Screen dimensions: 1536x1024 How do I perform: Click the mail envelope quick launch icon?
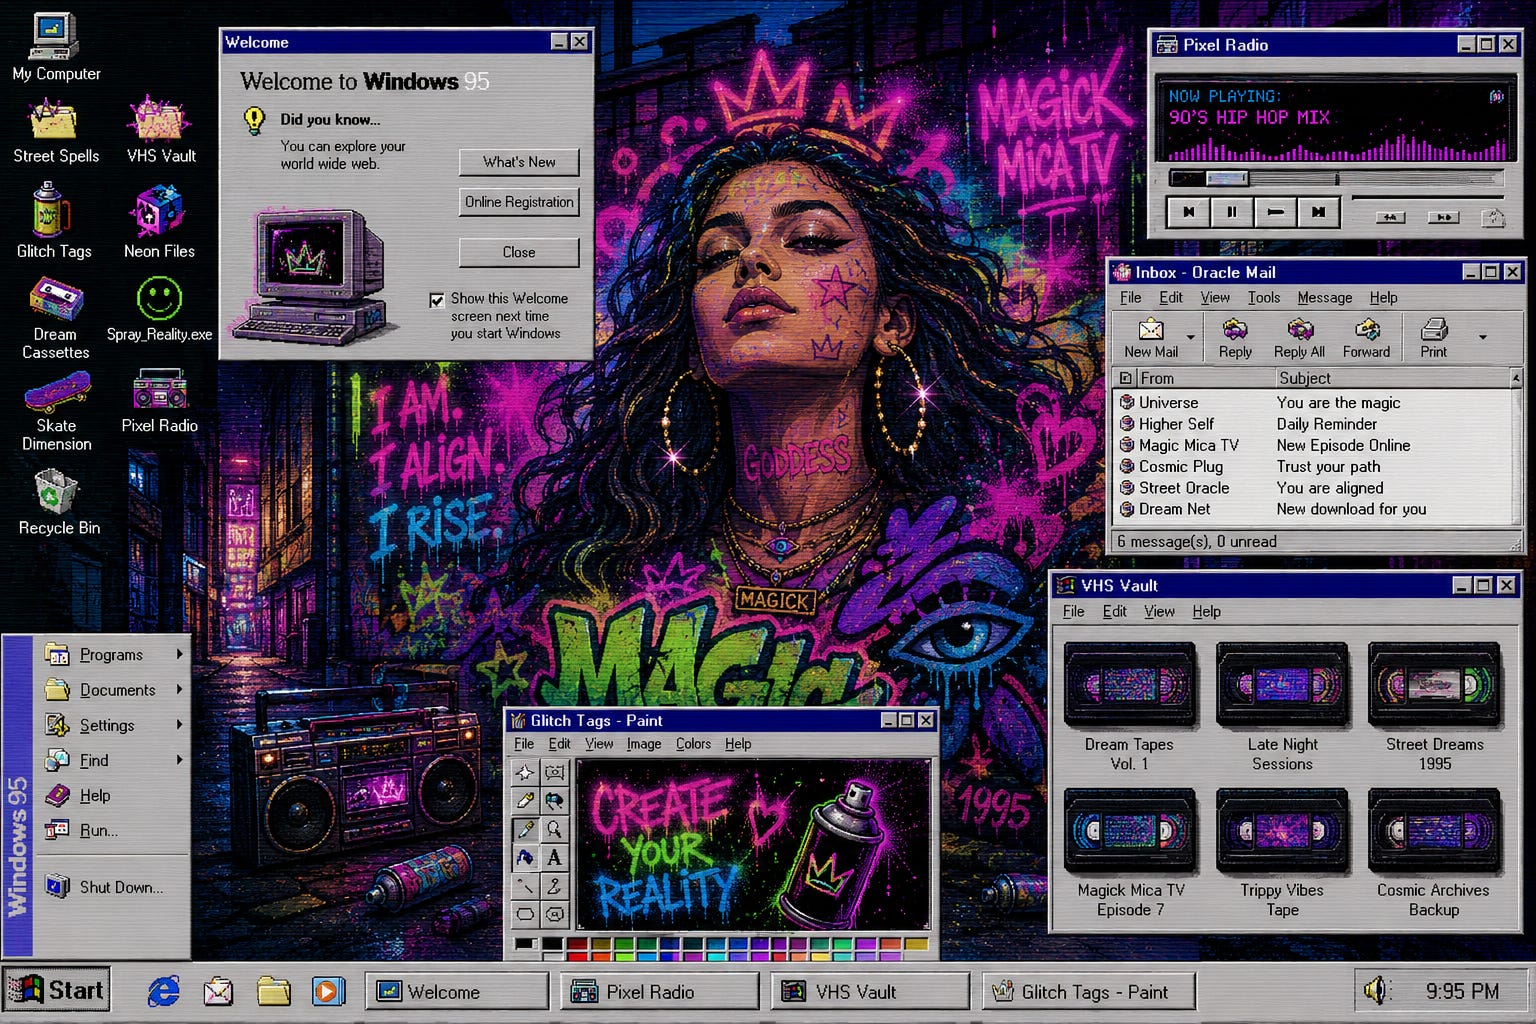pos(218,991)
